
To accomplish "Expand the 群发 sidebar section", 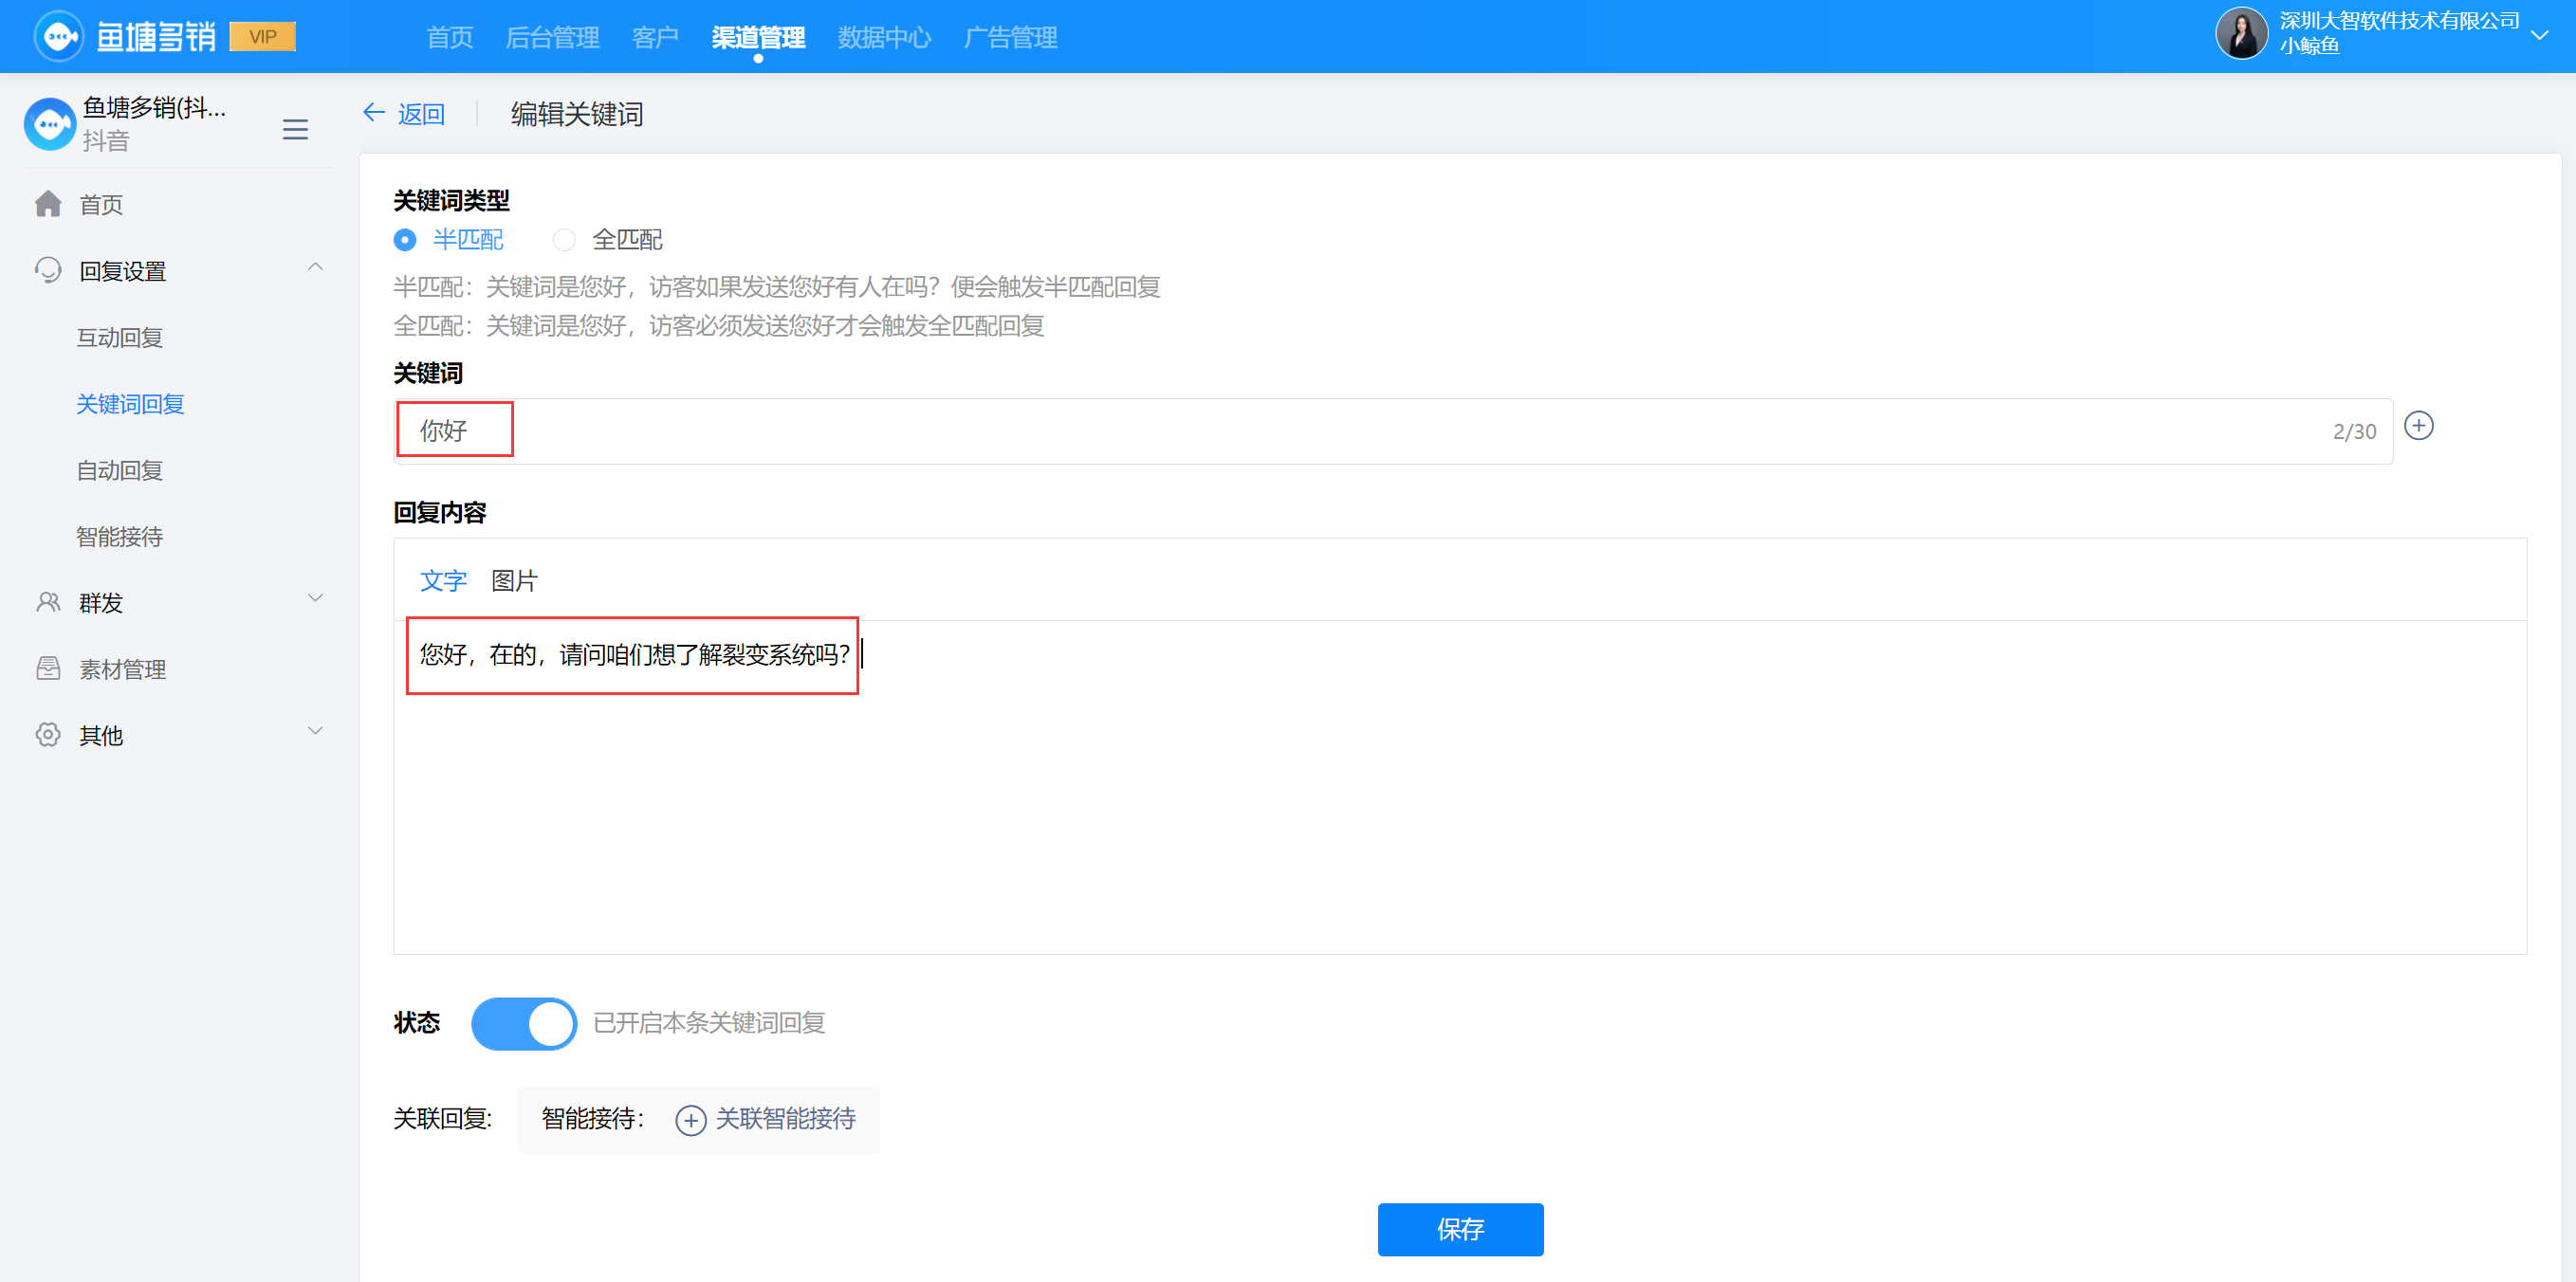I will (x=315, y=599).
